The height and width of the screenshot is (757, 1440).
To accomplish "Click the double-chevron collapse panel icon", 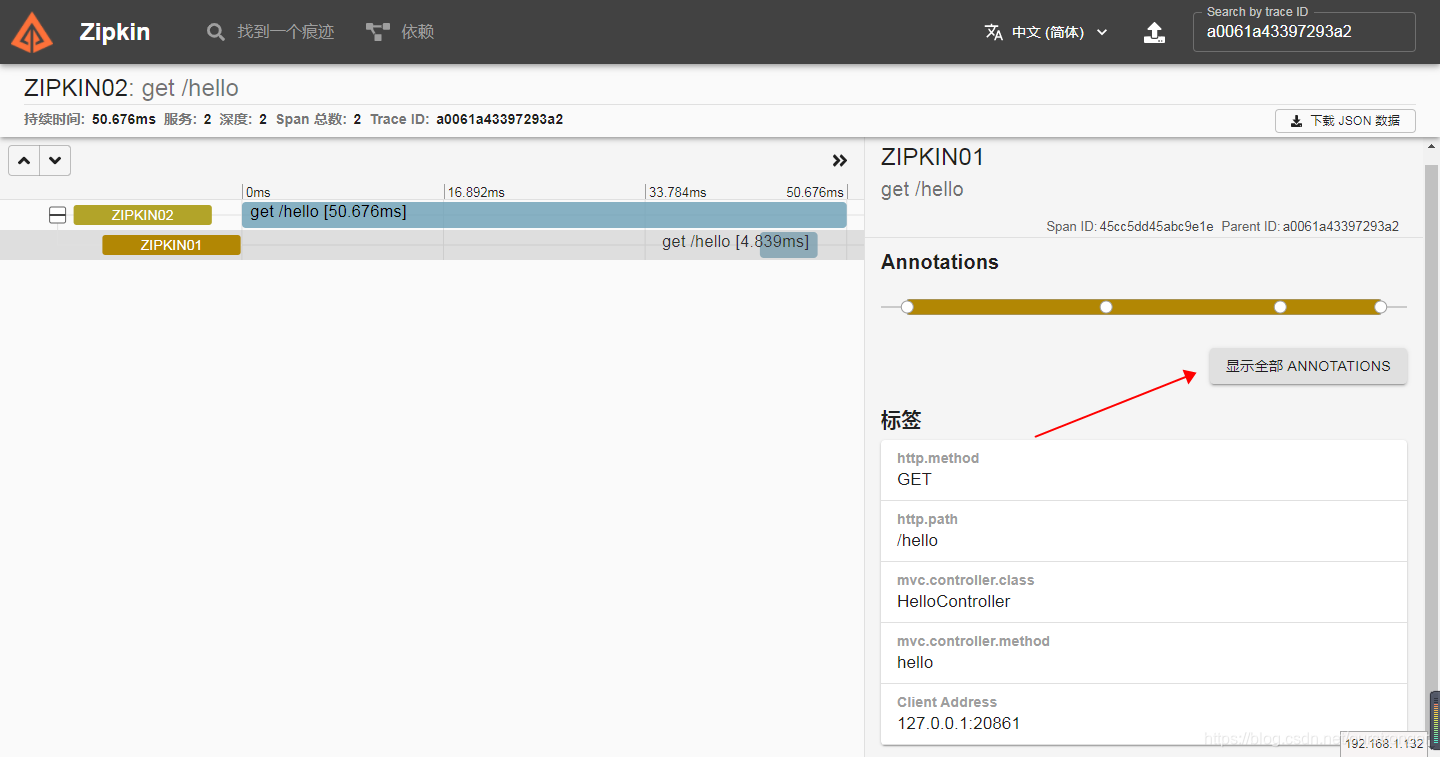I will 840,160.
